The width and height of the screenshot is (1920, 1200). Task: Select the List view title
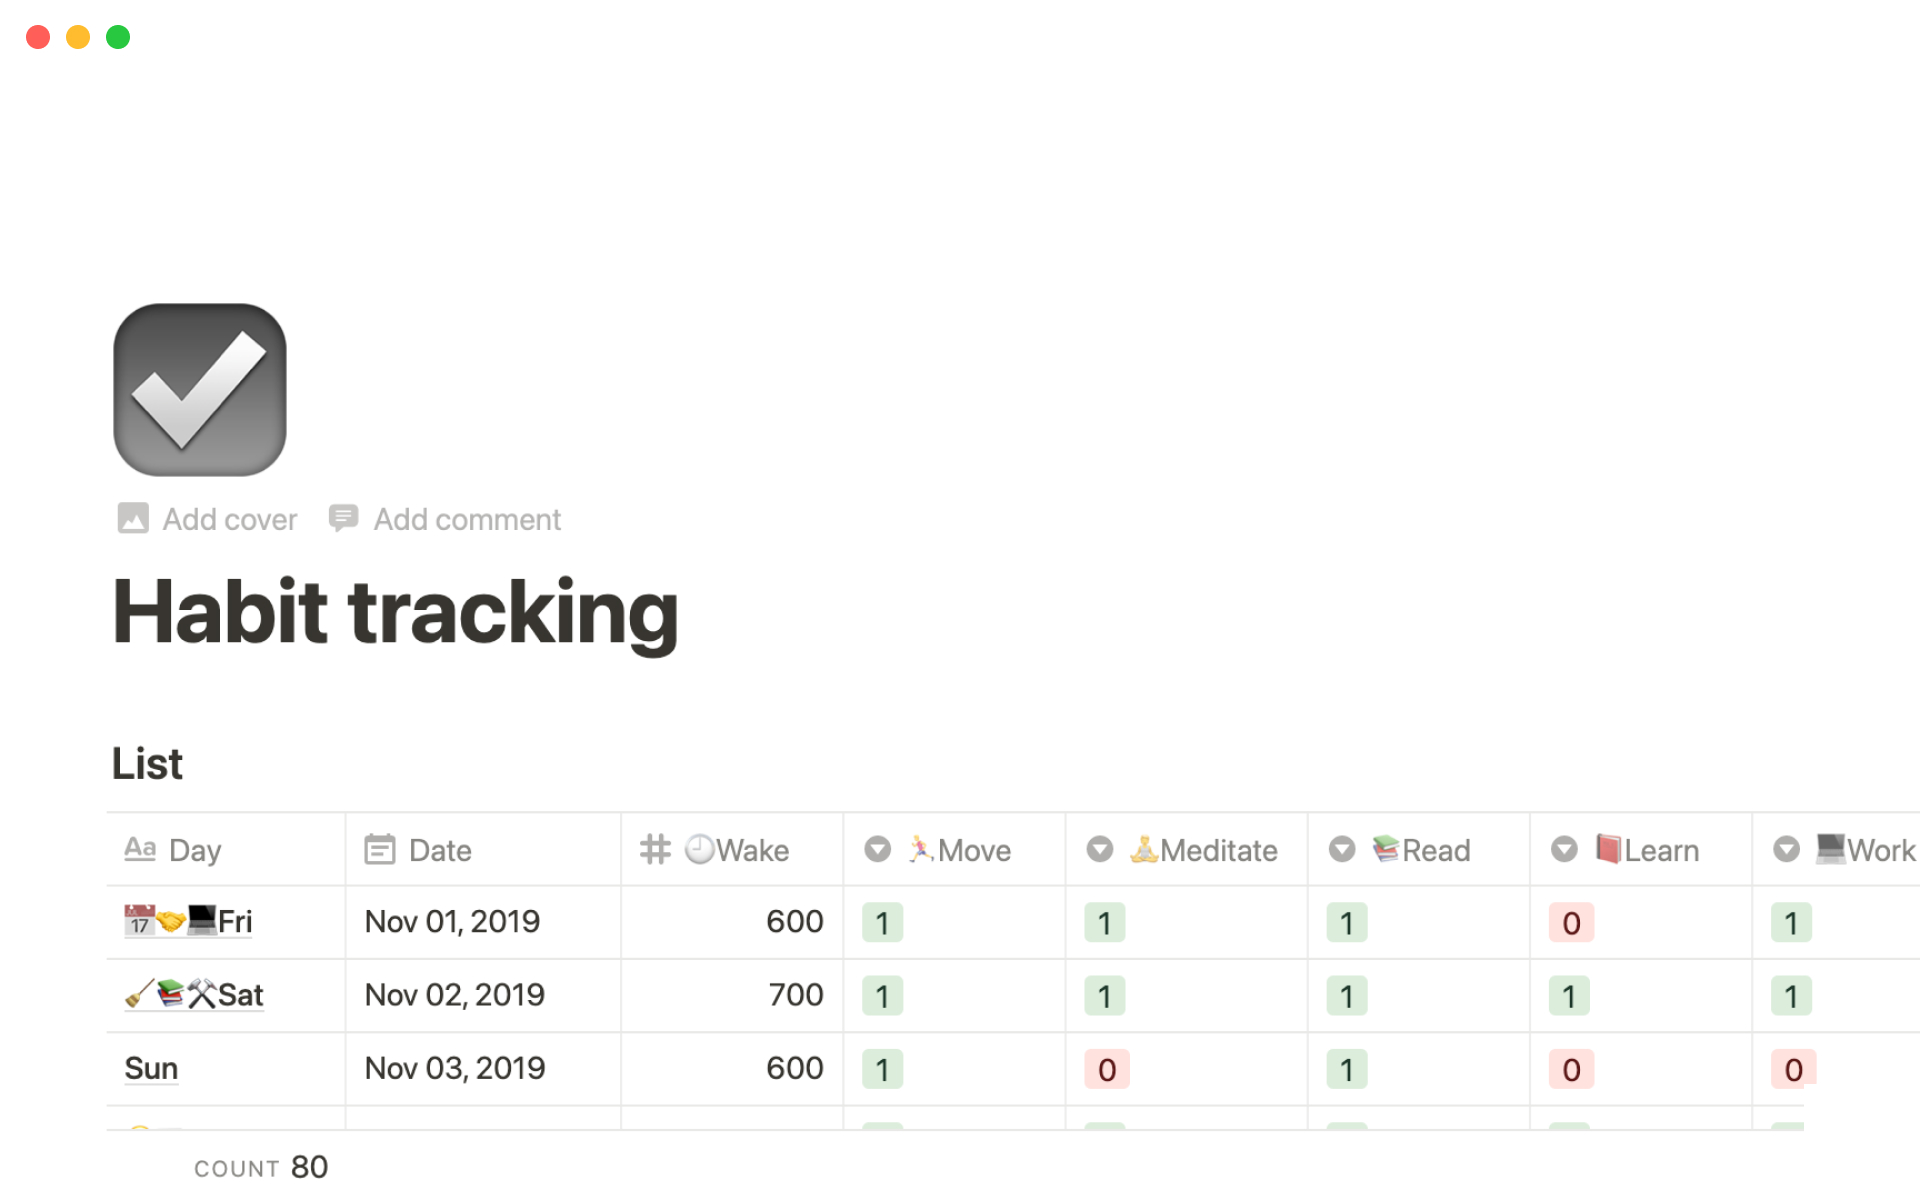coord(147,764)
